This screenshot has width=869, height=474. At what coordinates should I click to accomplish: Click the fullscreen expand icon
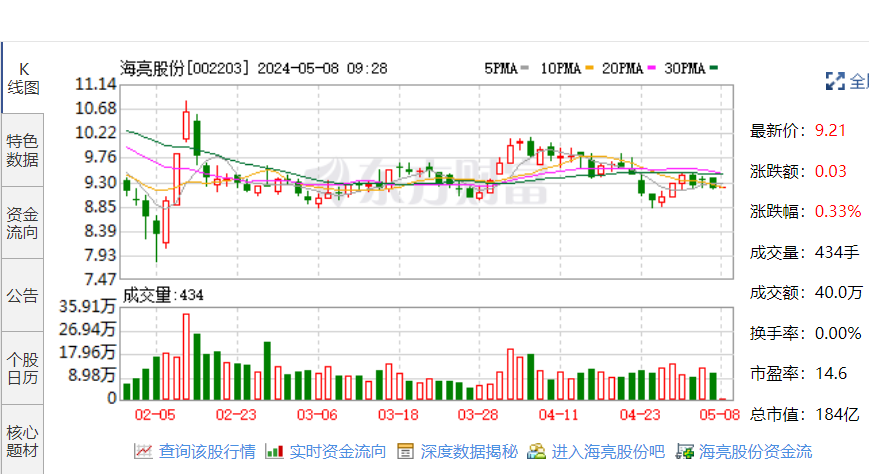(835, 81)
